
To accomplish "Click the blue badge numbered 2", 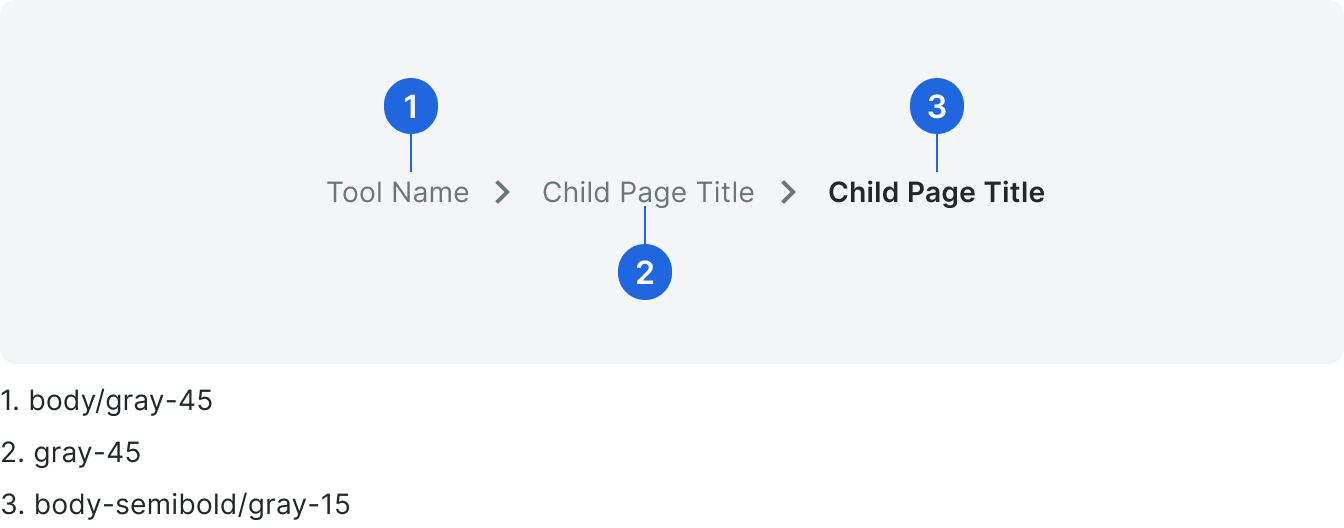I will click(645, 272).
